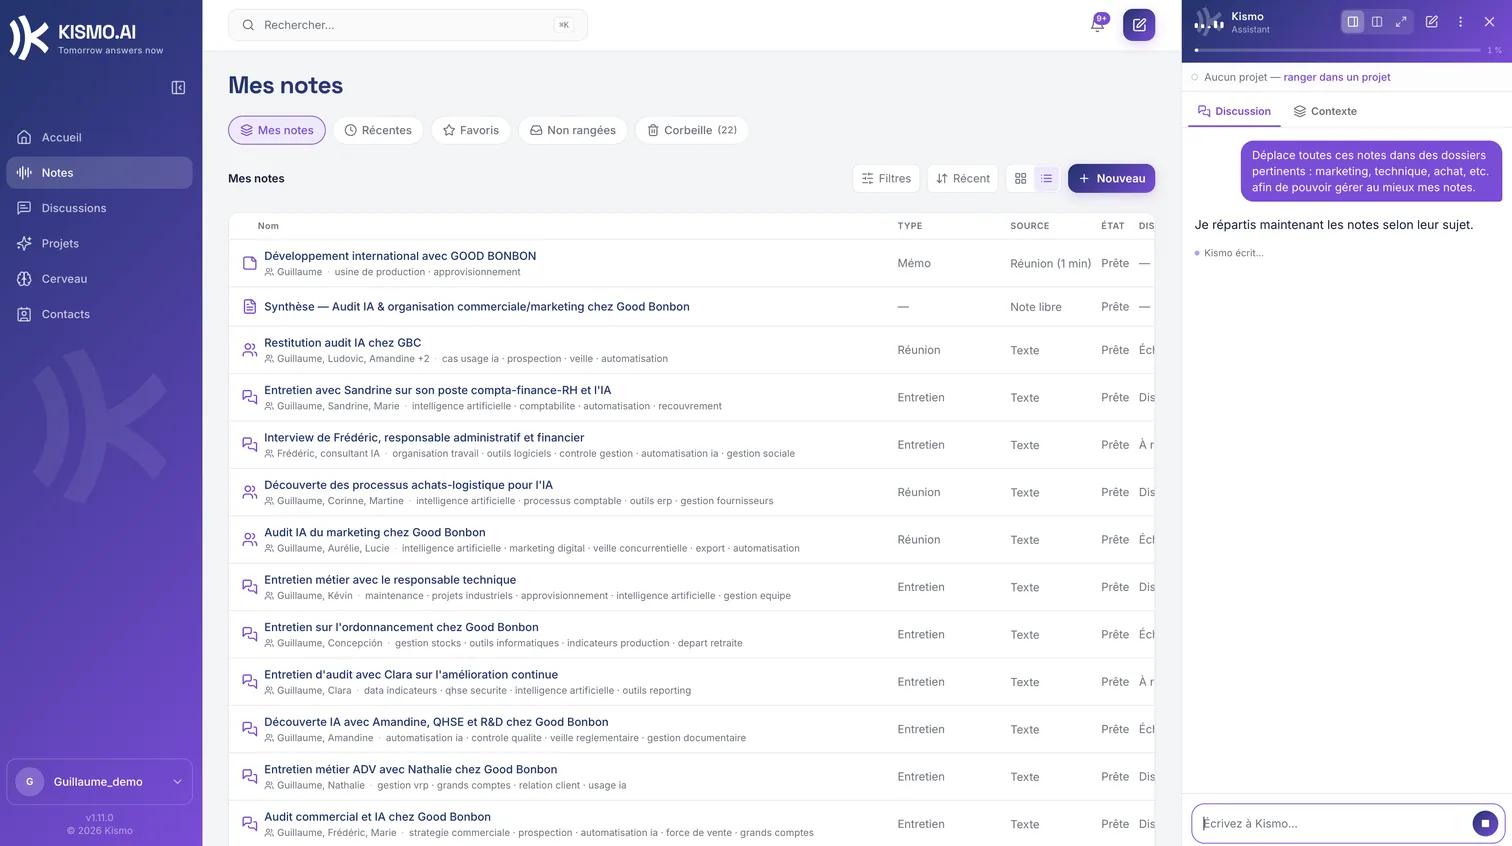Open Corbeille (22)

(692, 130)
